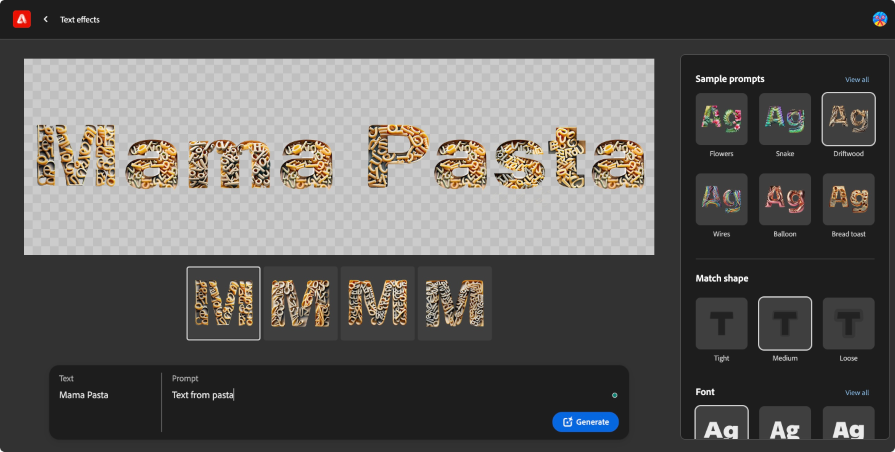Select the Snake sample prompt

(785, 120)
